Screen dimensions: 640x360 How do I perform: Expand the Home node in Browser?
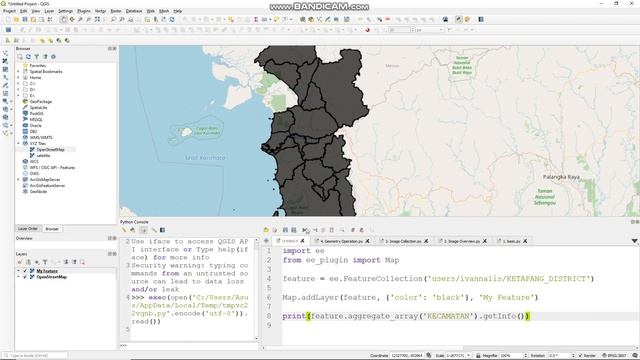[18, 78]
